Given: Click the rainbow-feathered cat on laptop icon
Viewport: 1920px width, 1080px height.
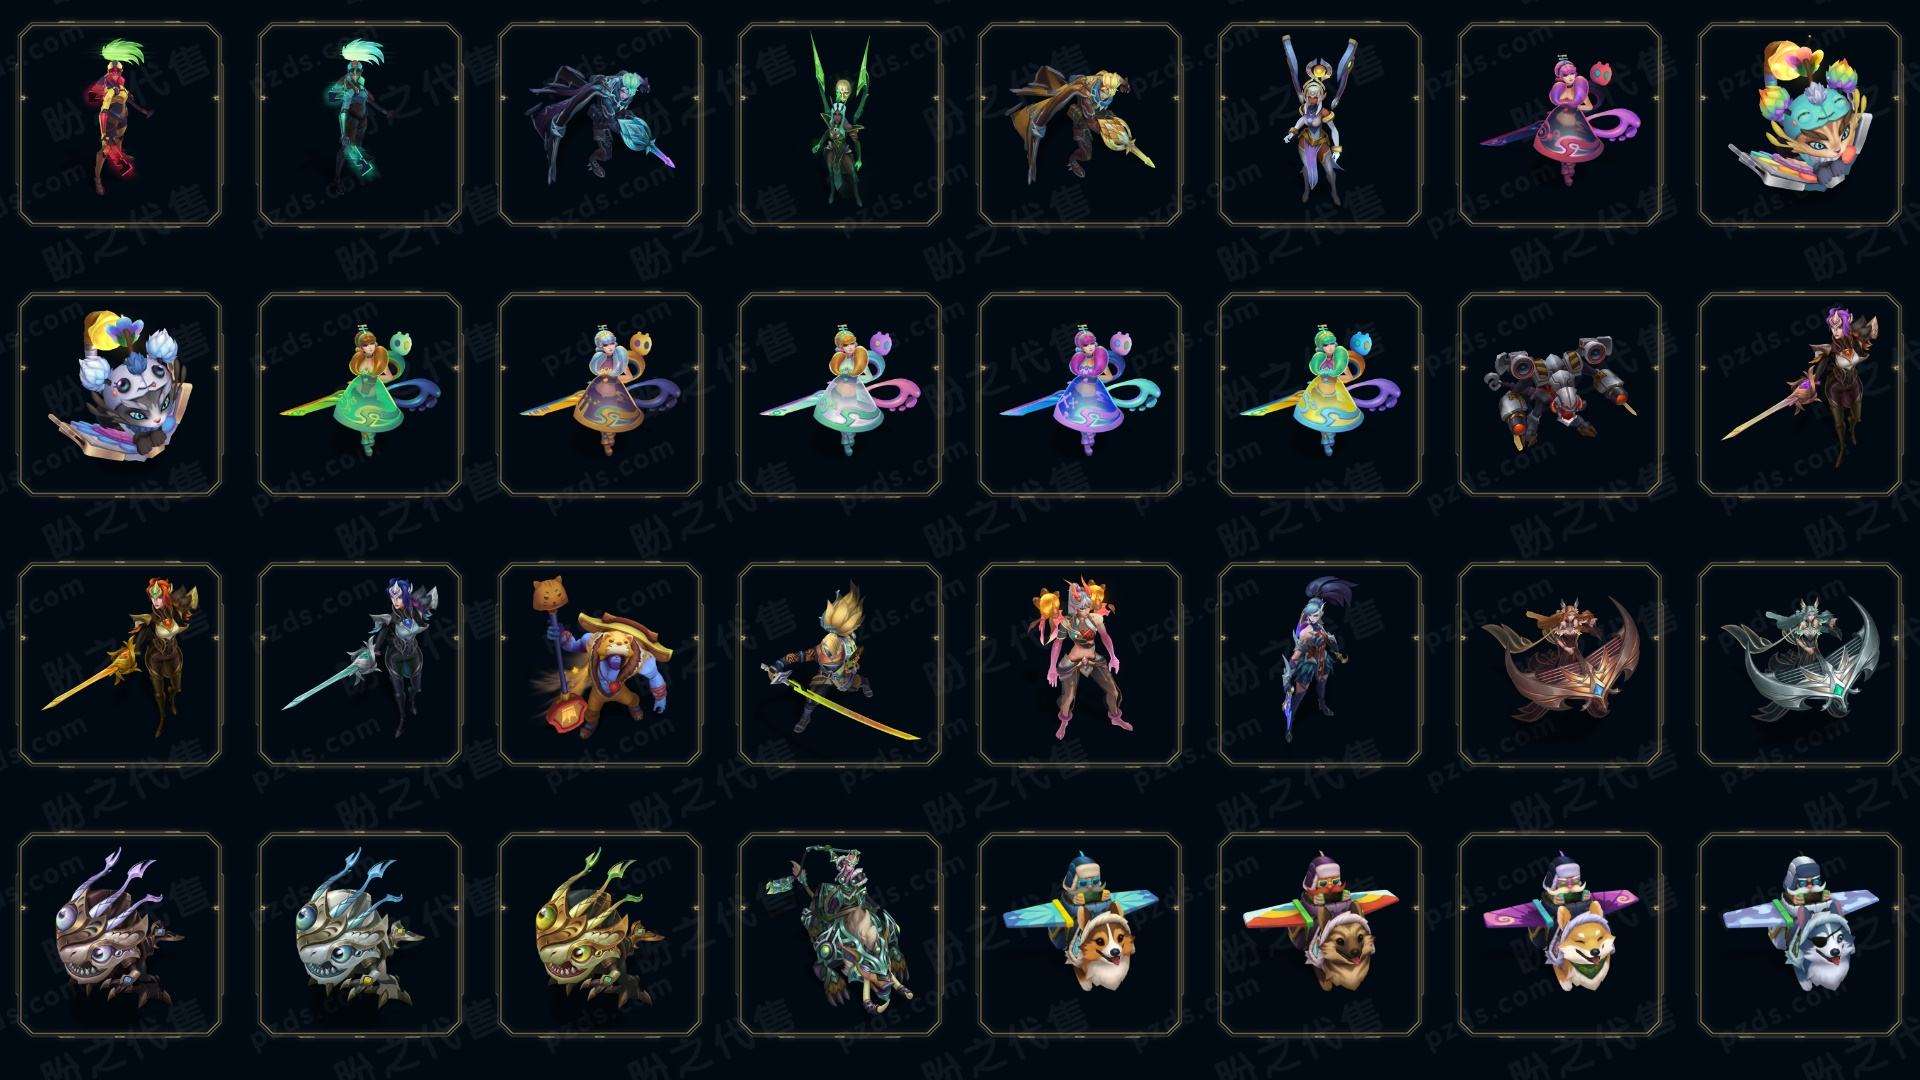Looking at the screenshot, I should 1800,125.
